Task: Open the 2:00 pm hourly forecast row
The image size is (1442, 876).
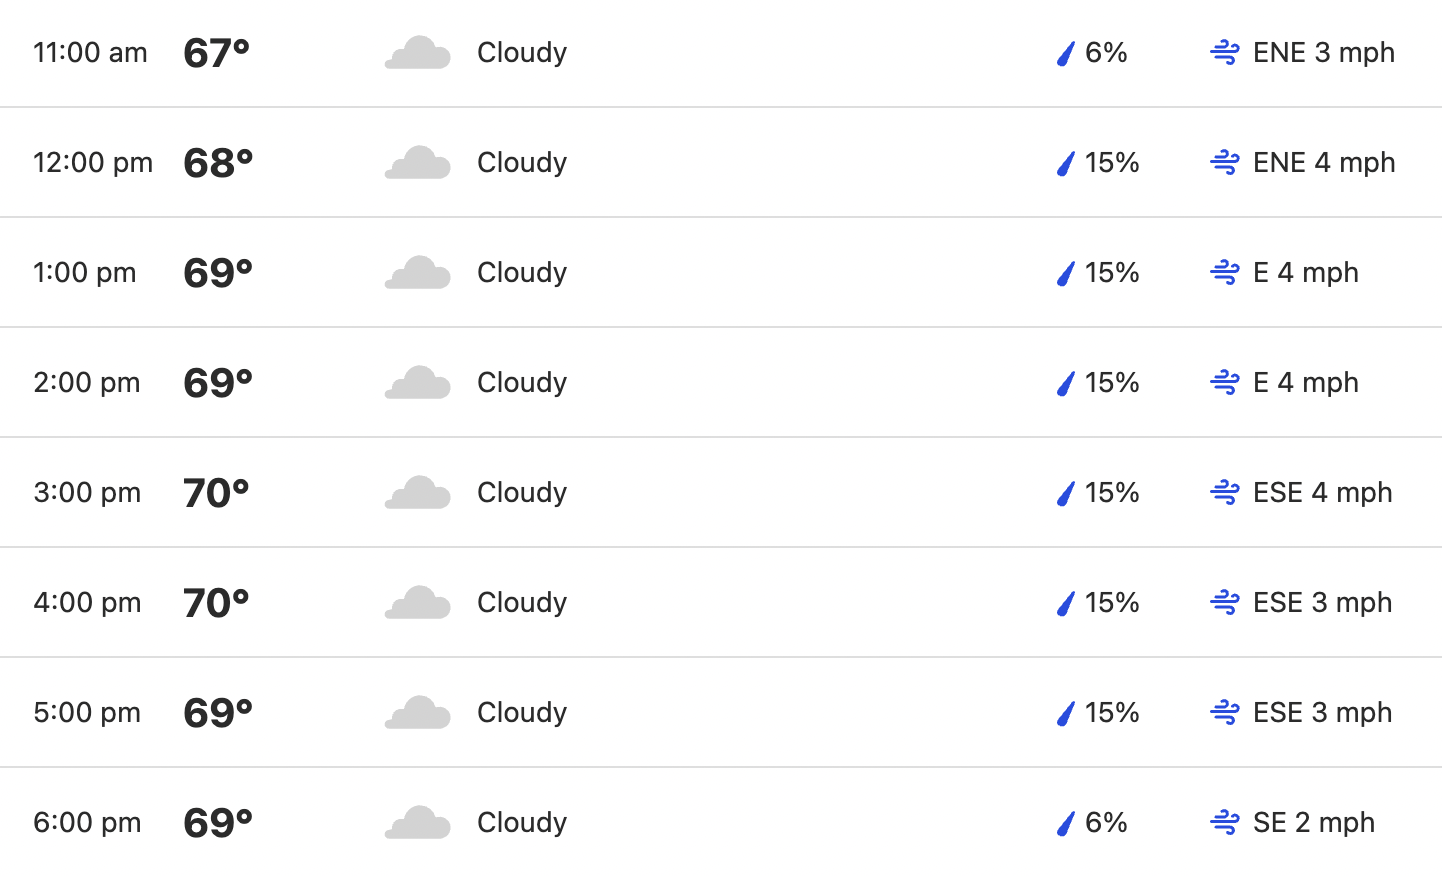Action: click(721, 382)
